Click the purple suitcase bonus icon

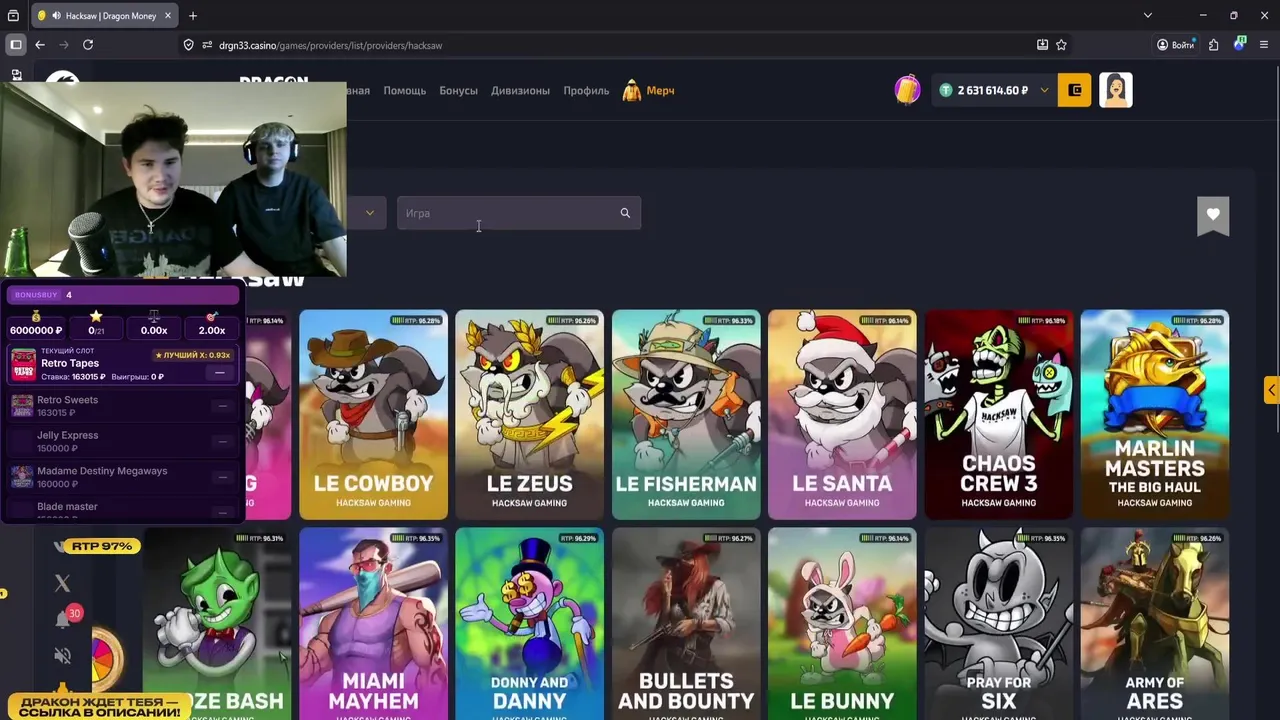(x=907, y=90)
